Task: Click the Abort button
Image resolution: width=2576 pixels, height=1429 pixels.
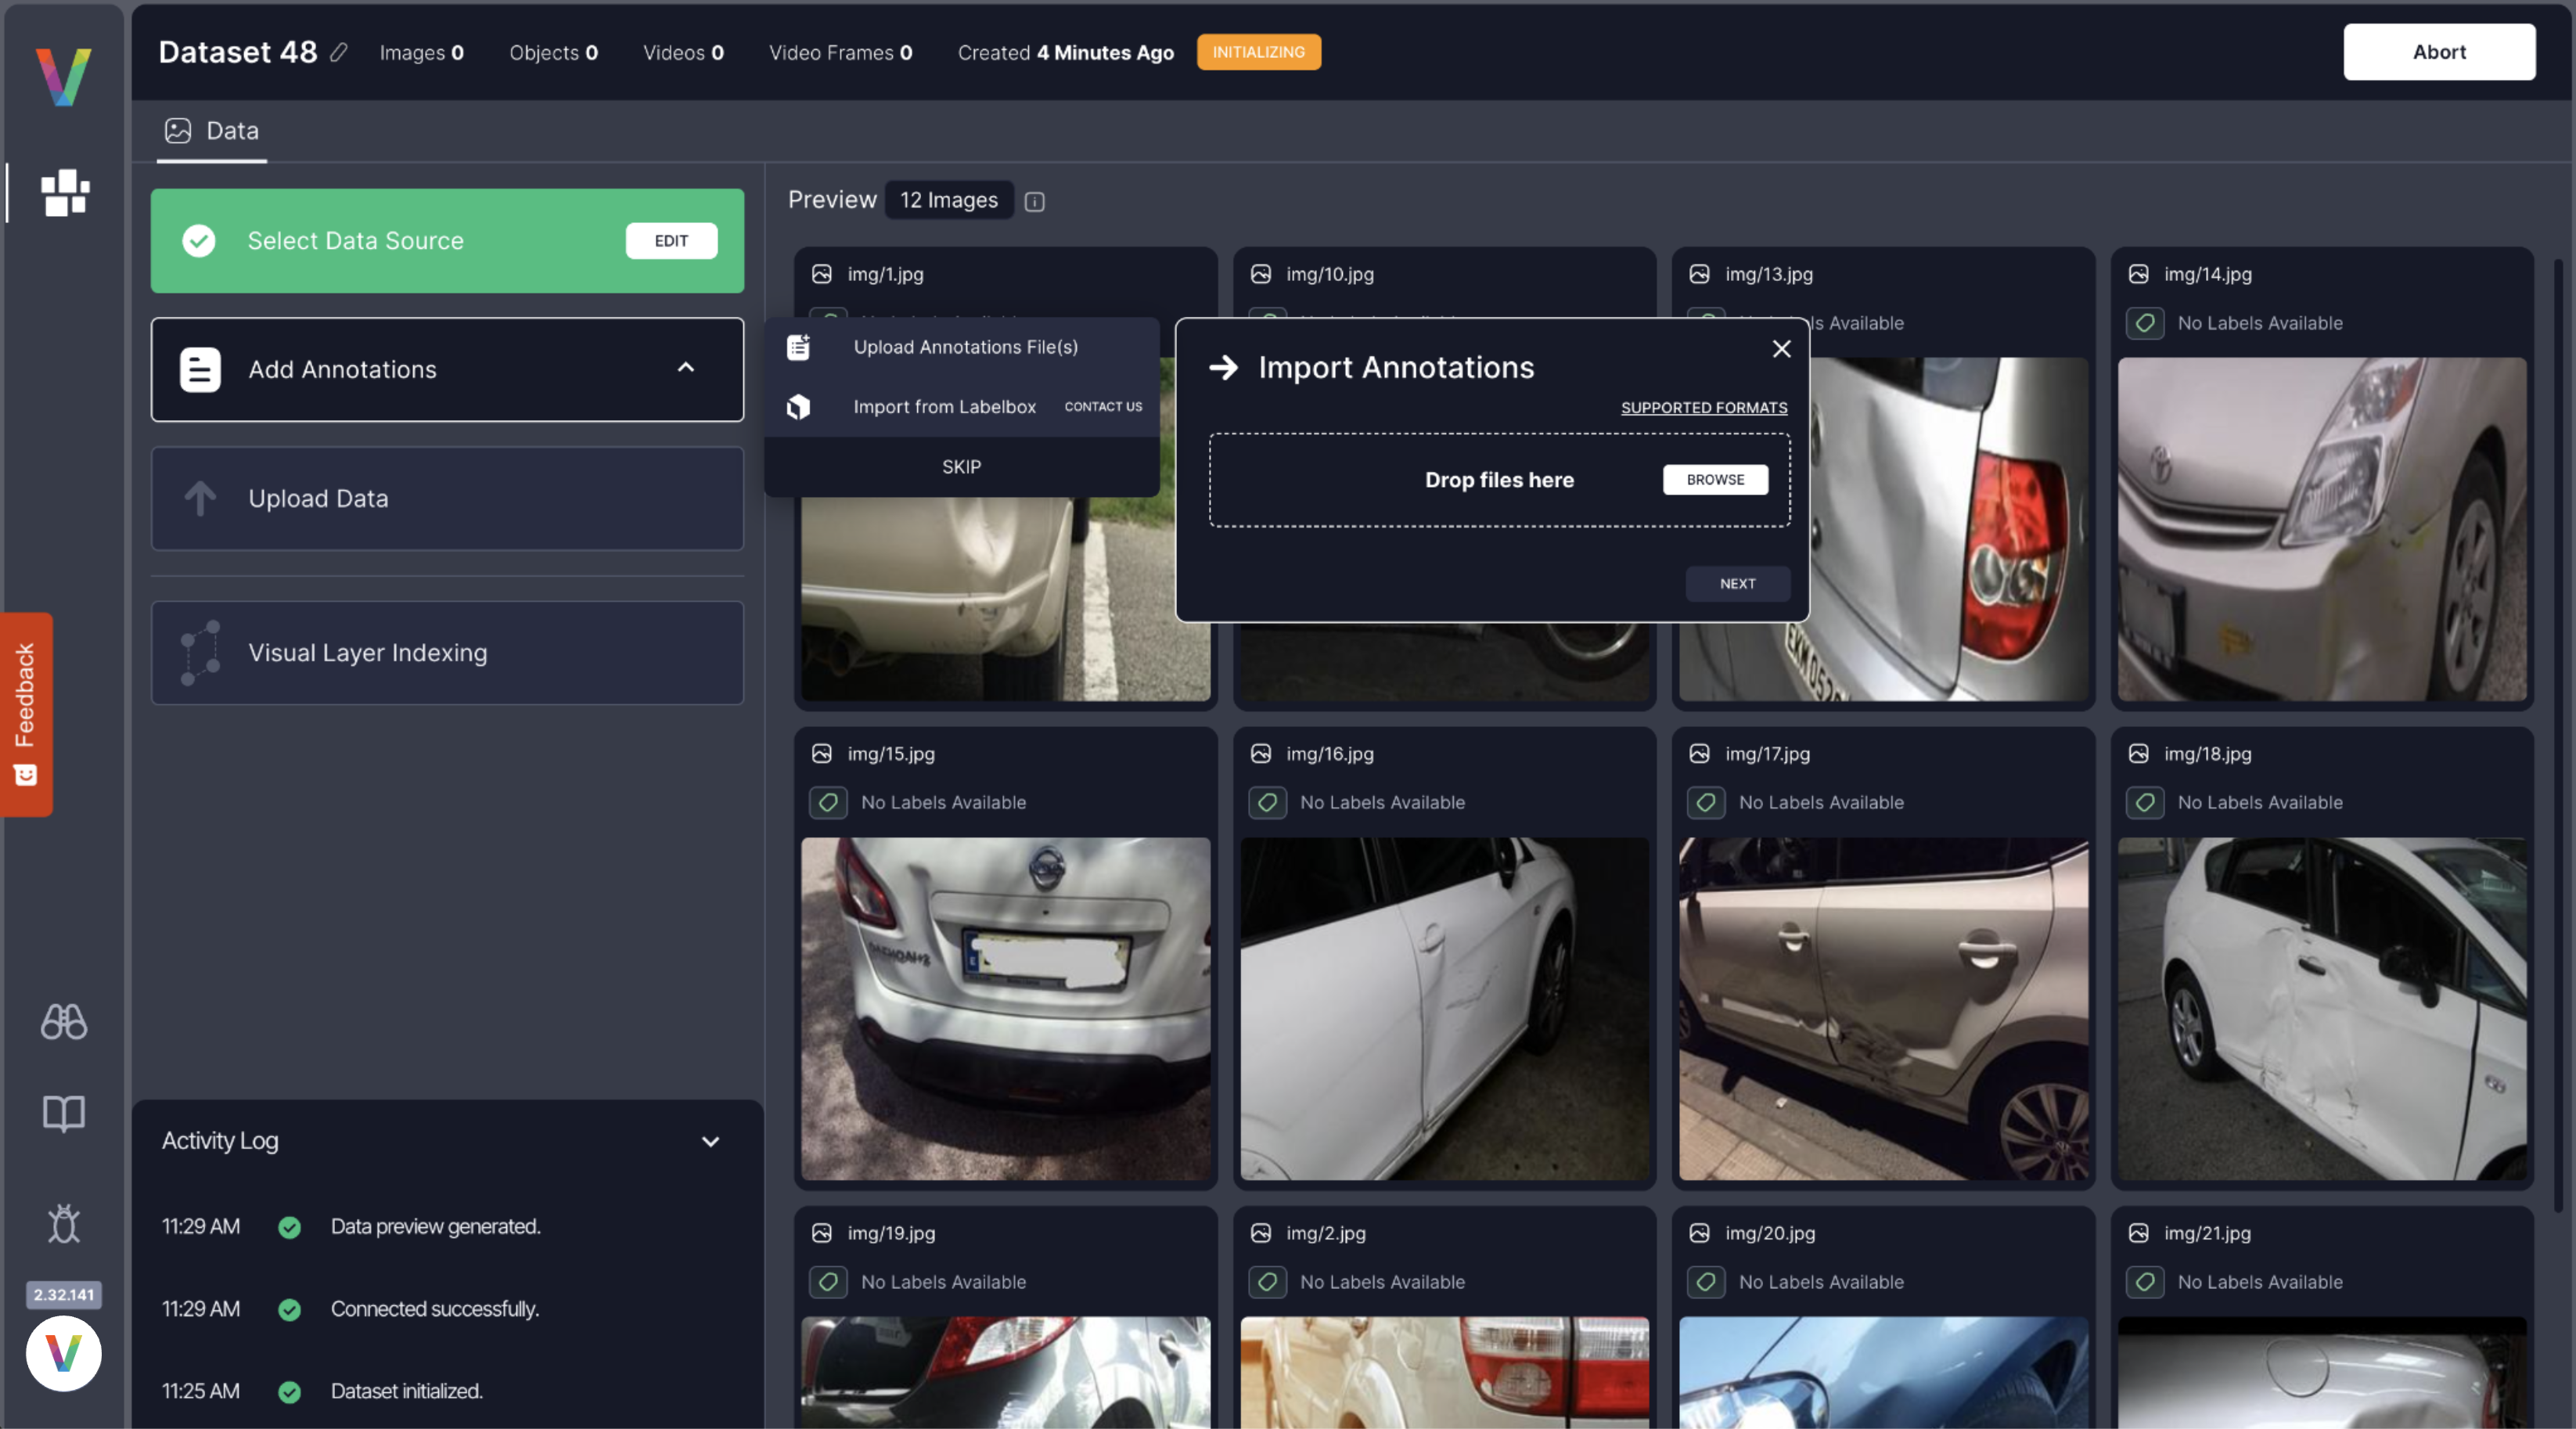Action: pos(2439,52)
